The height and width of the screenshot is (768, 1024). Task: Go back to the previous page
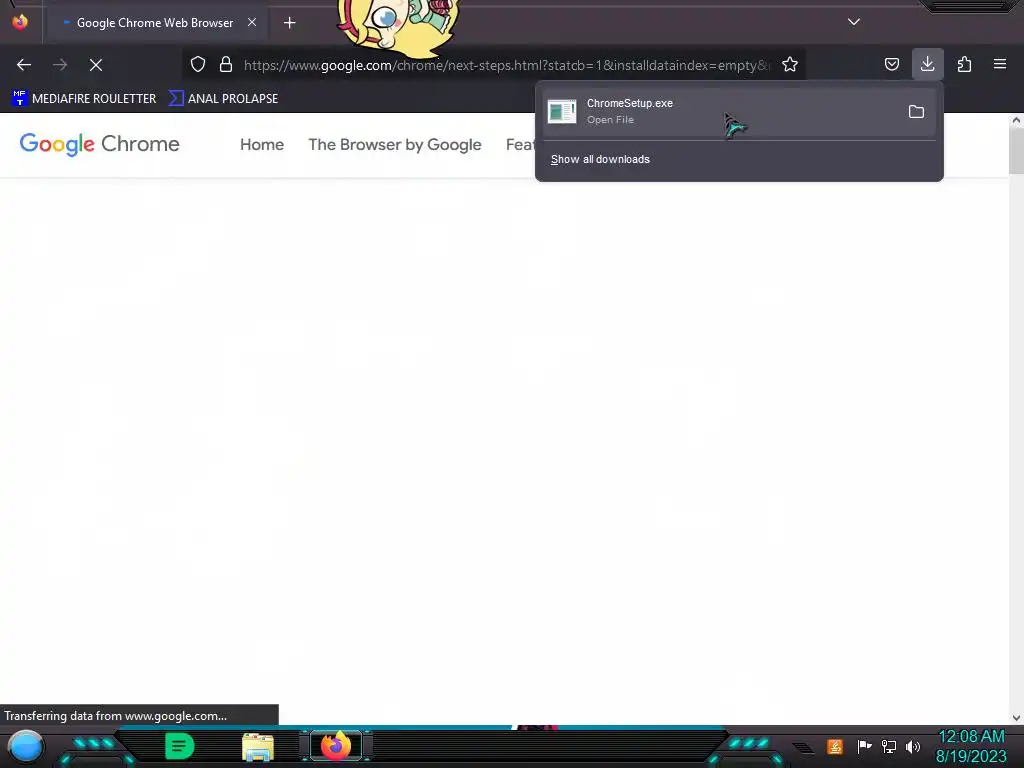coord(24,65)
